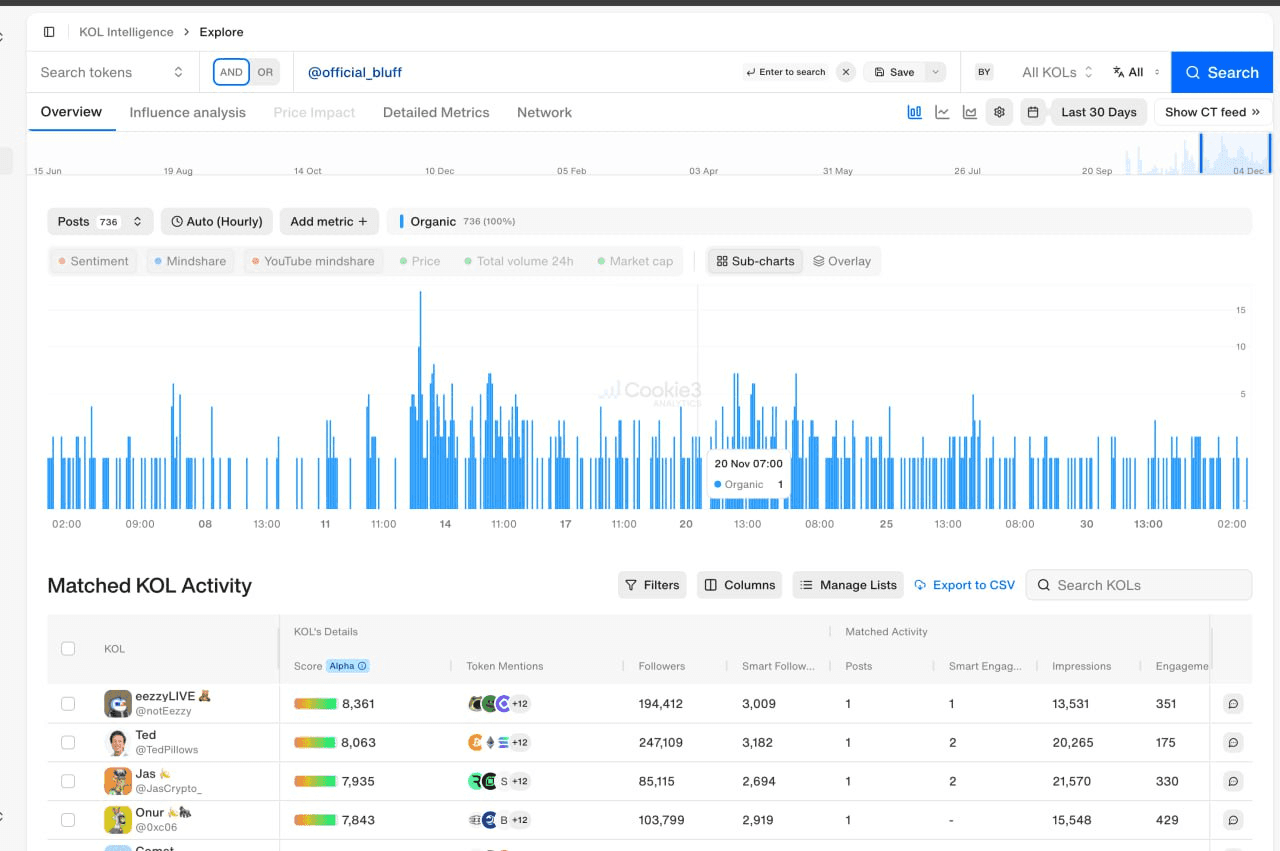Open the All KOLs dropdown
1280x851 pixels.
click(x=1057, y=72)
